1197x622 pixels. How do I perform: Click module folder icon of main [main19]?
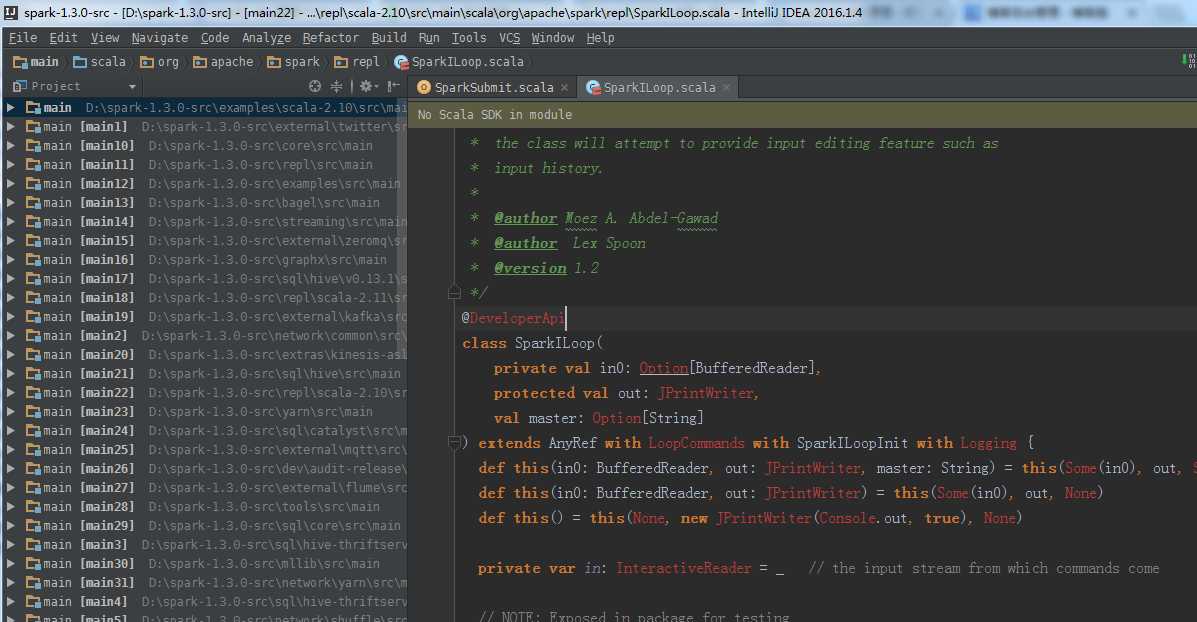tap(33, 317)
